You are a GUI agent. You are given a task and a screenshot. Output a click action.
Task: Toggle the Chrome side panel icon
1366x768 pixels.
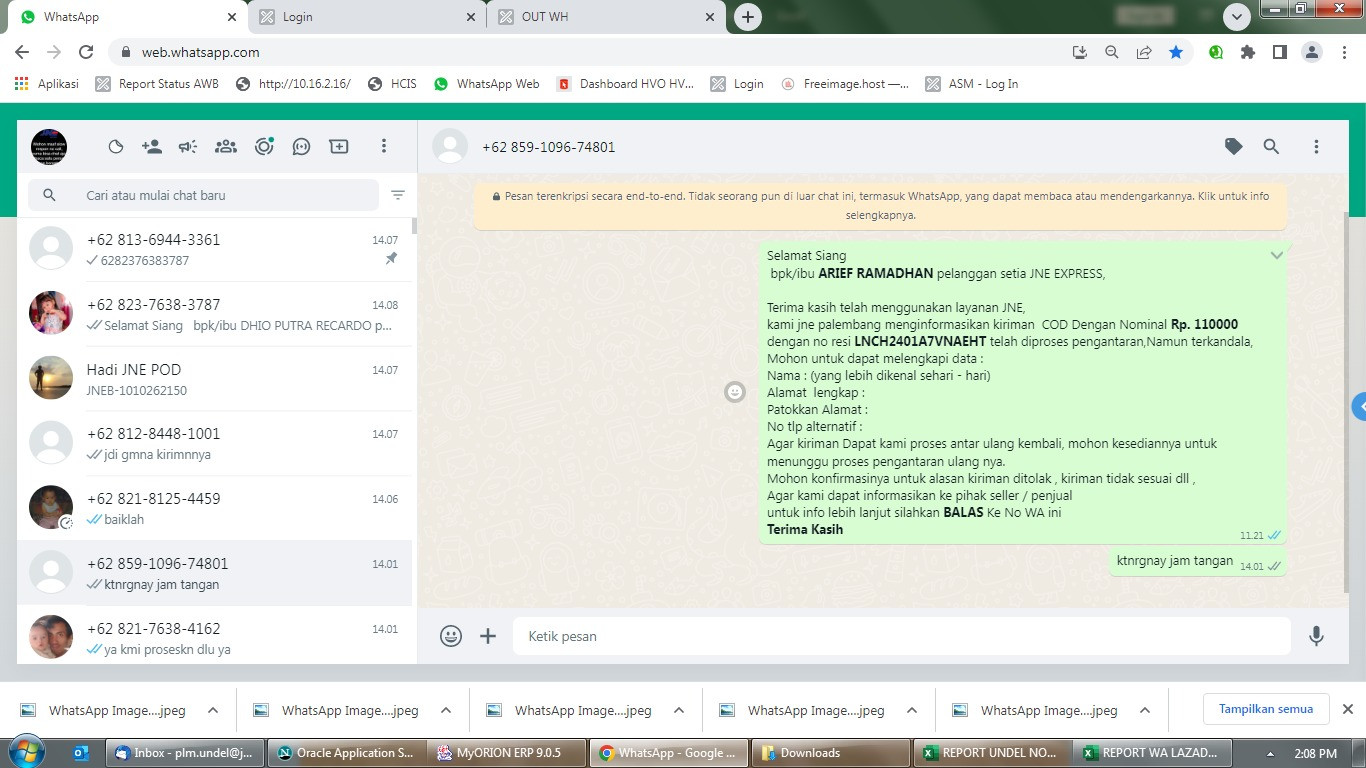1280,52
